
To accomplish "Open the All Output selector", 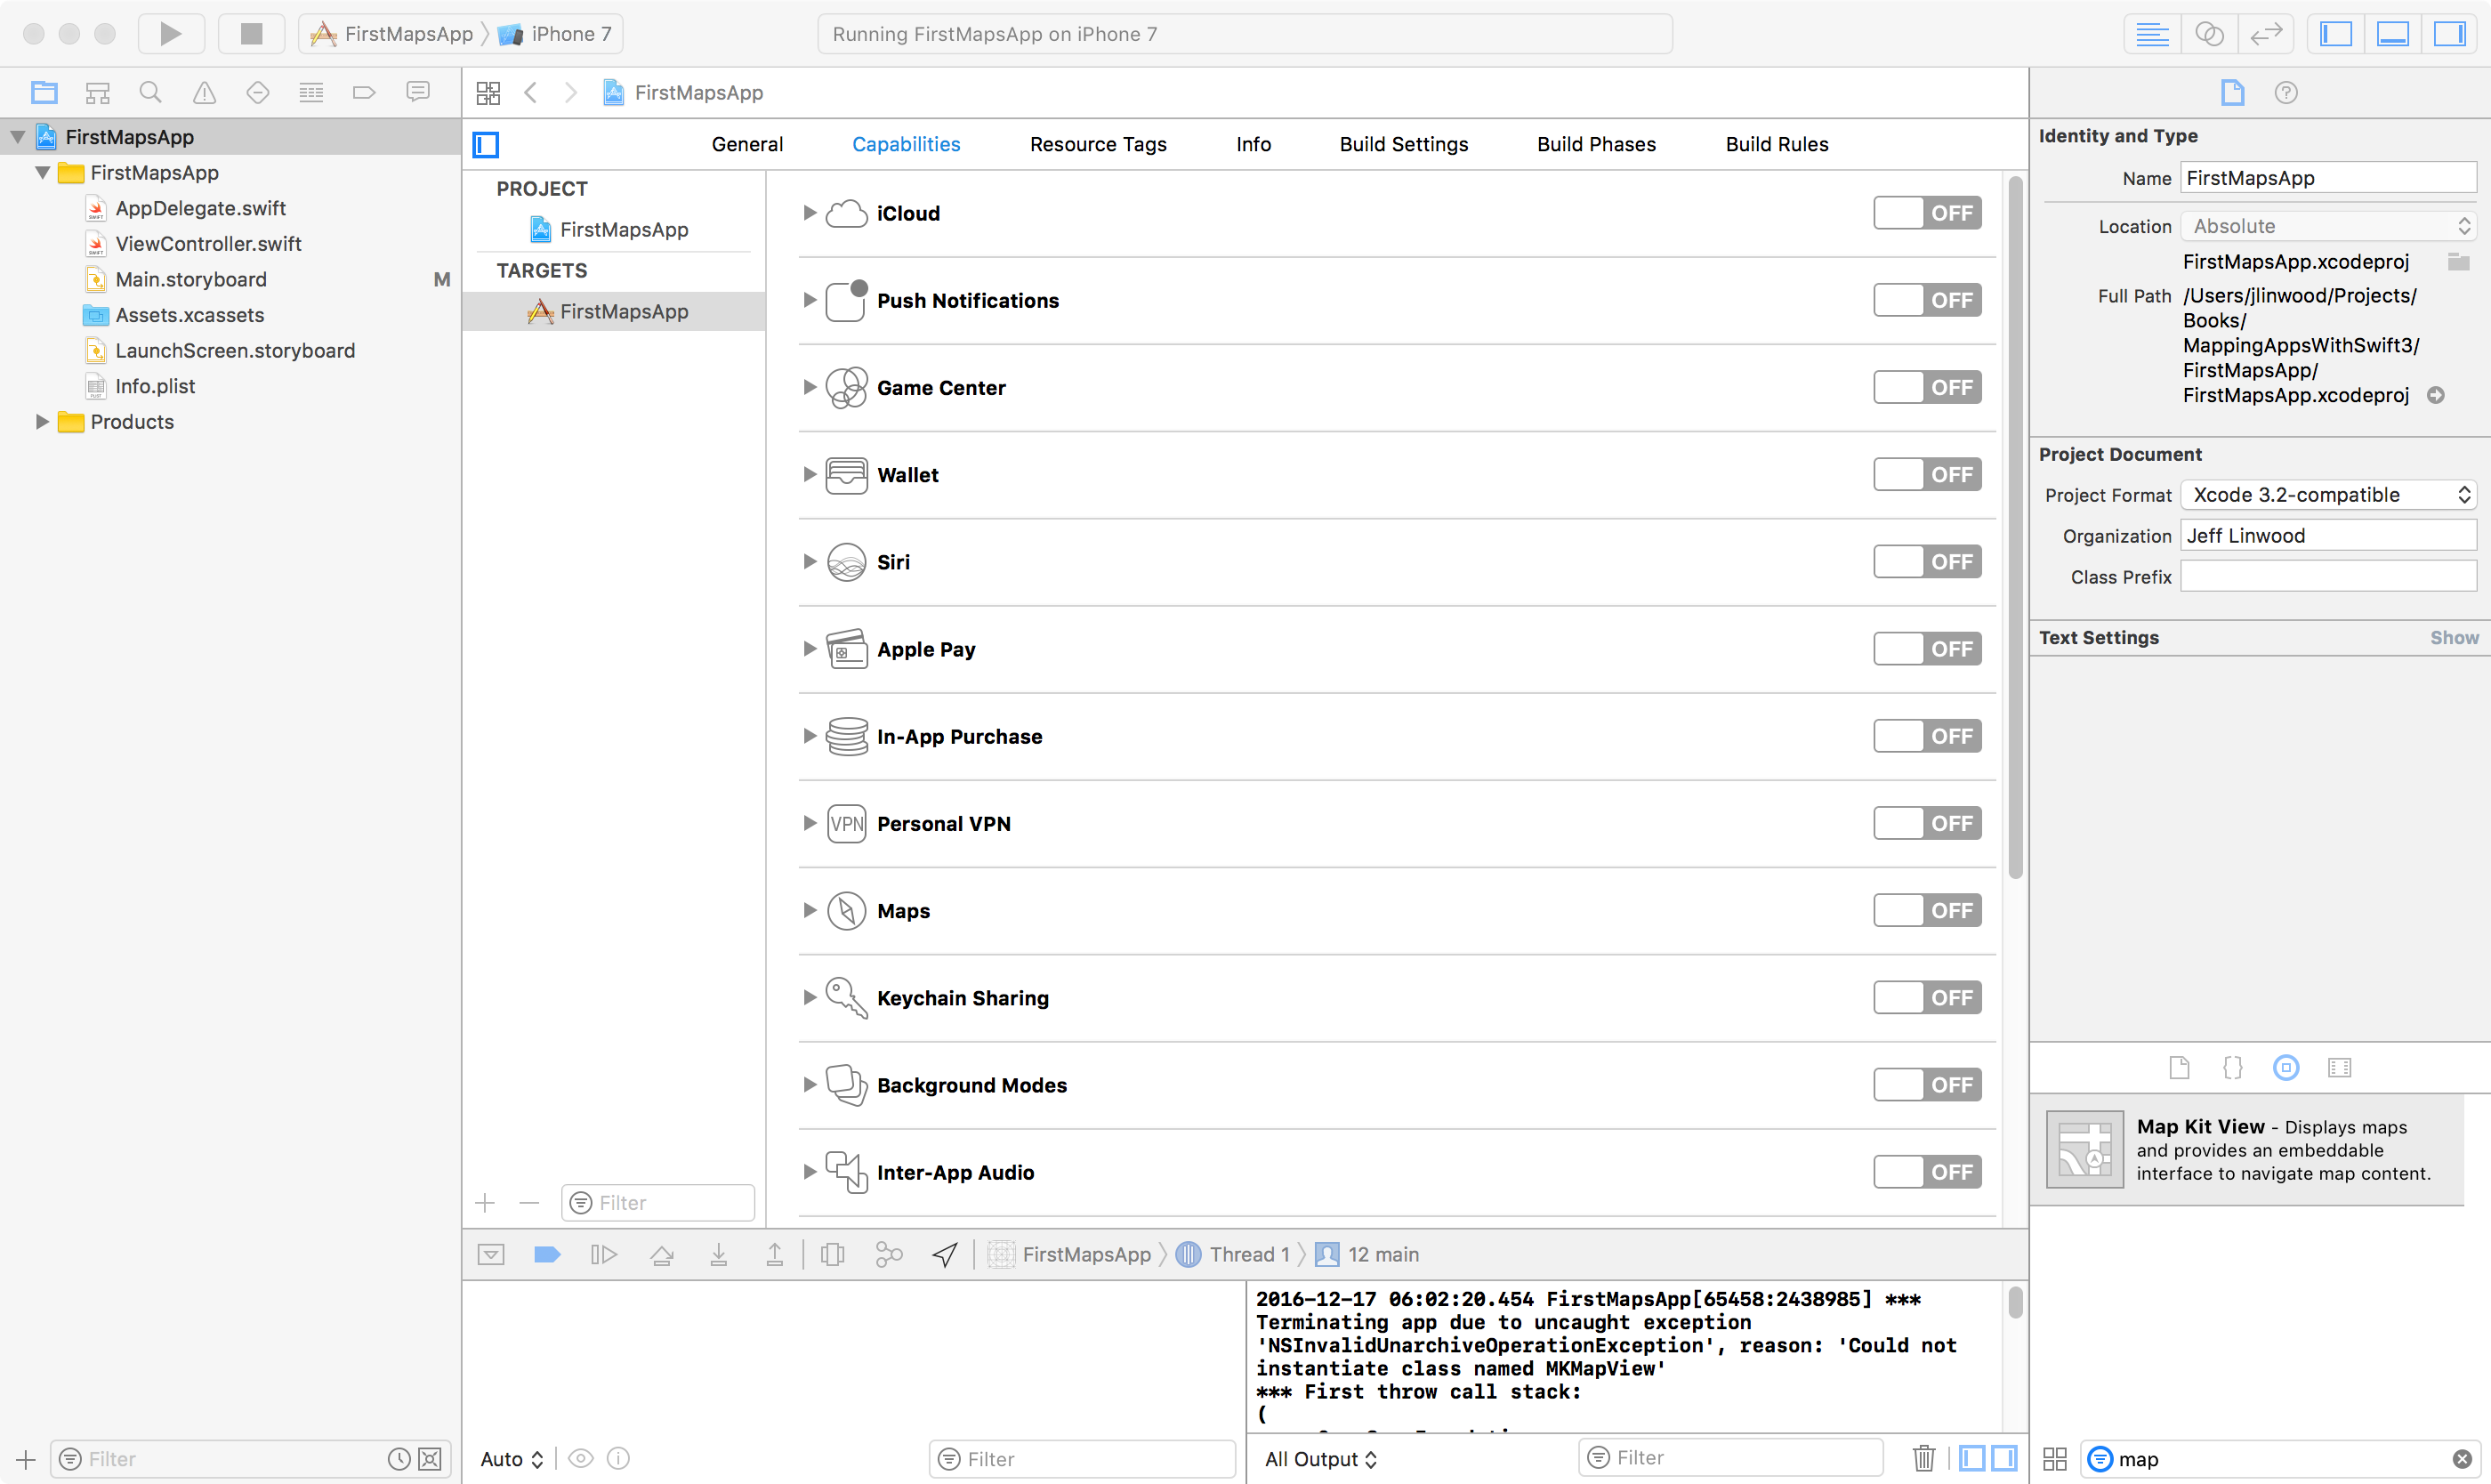I will 1320,1459.
